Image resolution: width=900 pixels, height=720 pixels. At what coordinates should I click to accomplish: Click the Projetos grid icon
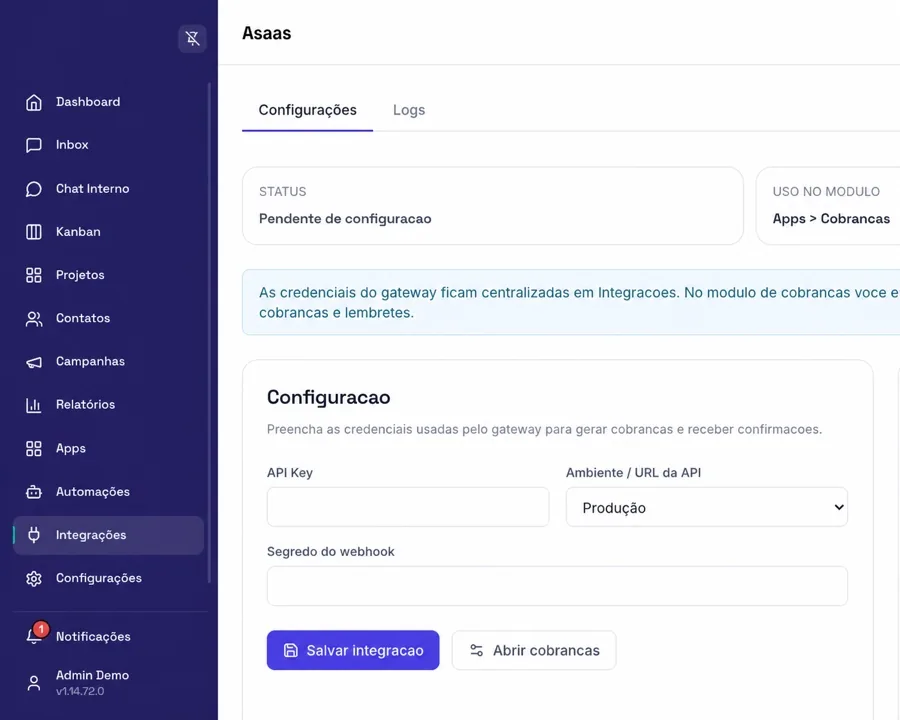coord(34,275)
